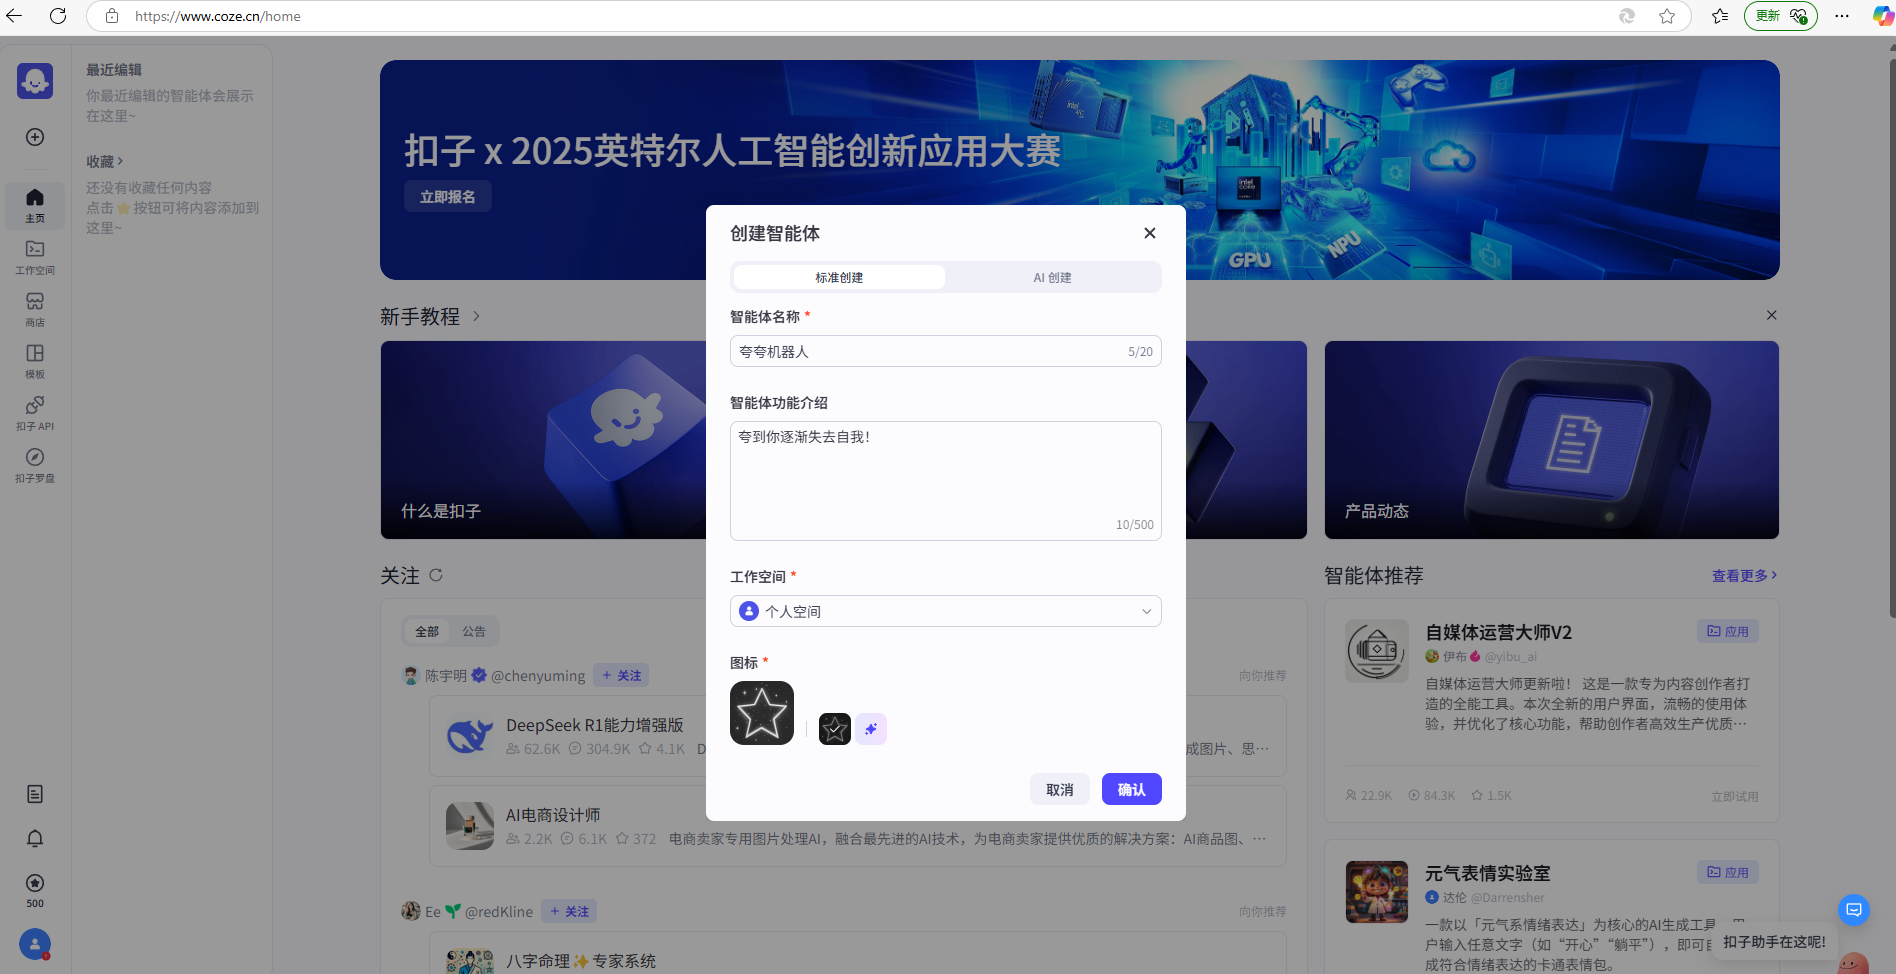1896x974 pixels.
Task: Click site info lock icon in address bar
Action: tap(112, 16)
